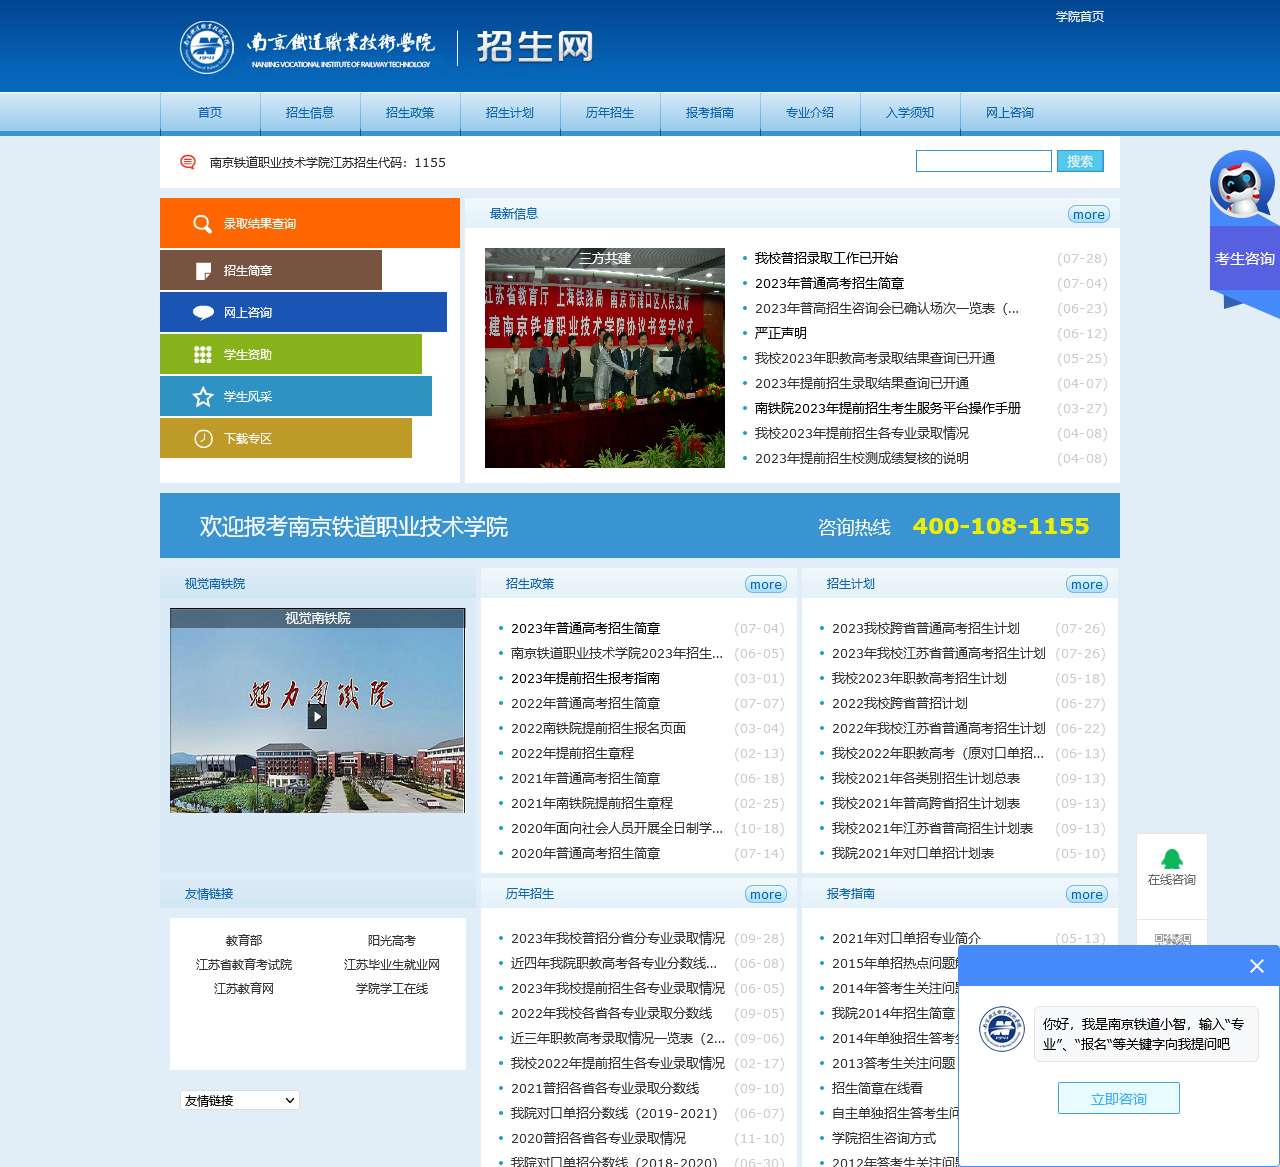Visit the 学院首页 link at top
This screenshot has width=1280, height=1167.
pos(1079,16)
